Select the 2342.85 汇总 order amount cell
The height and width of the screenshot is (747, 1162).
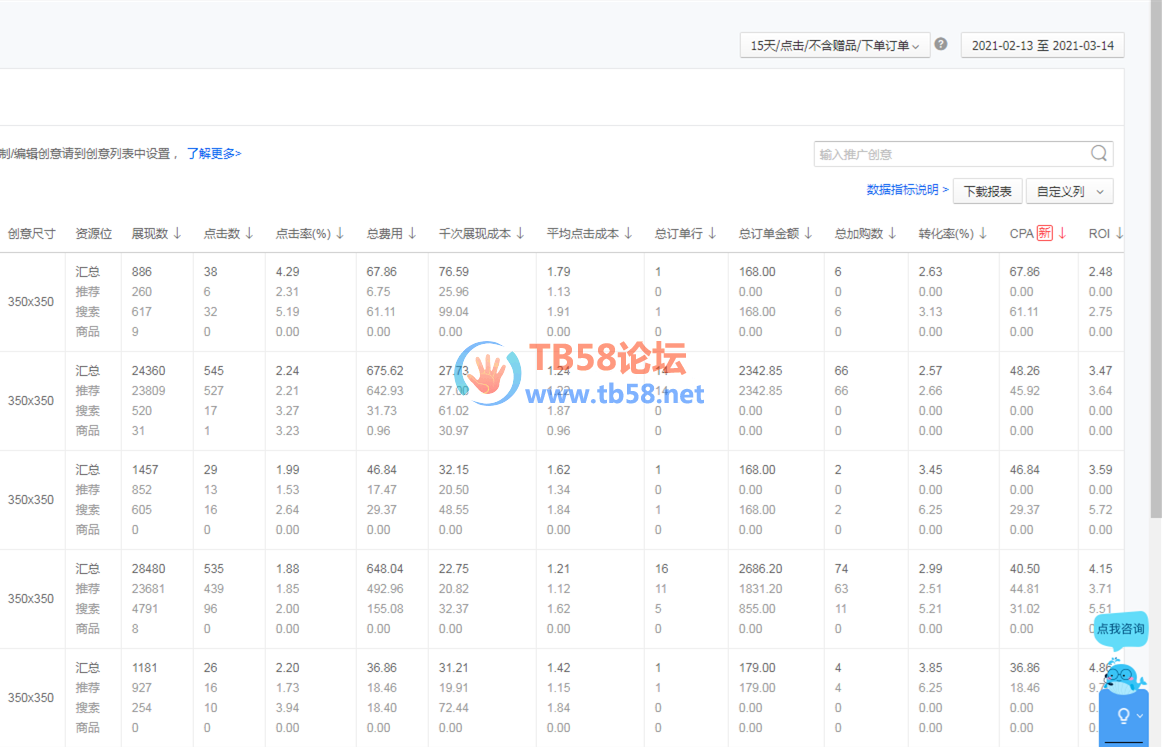tap(760, 371)
